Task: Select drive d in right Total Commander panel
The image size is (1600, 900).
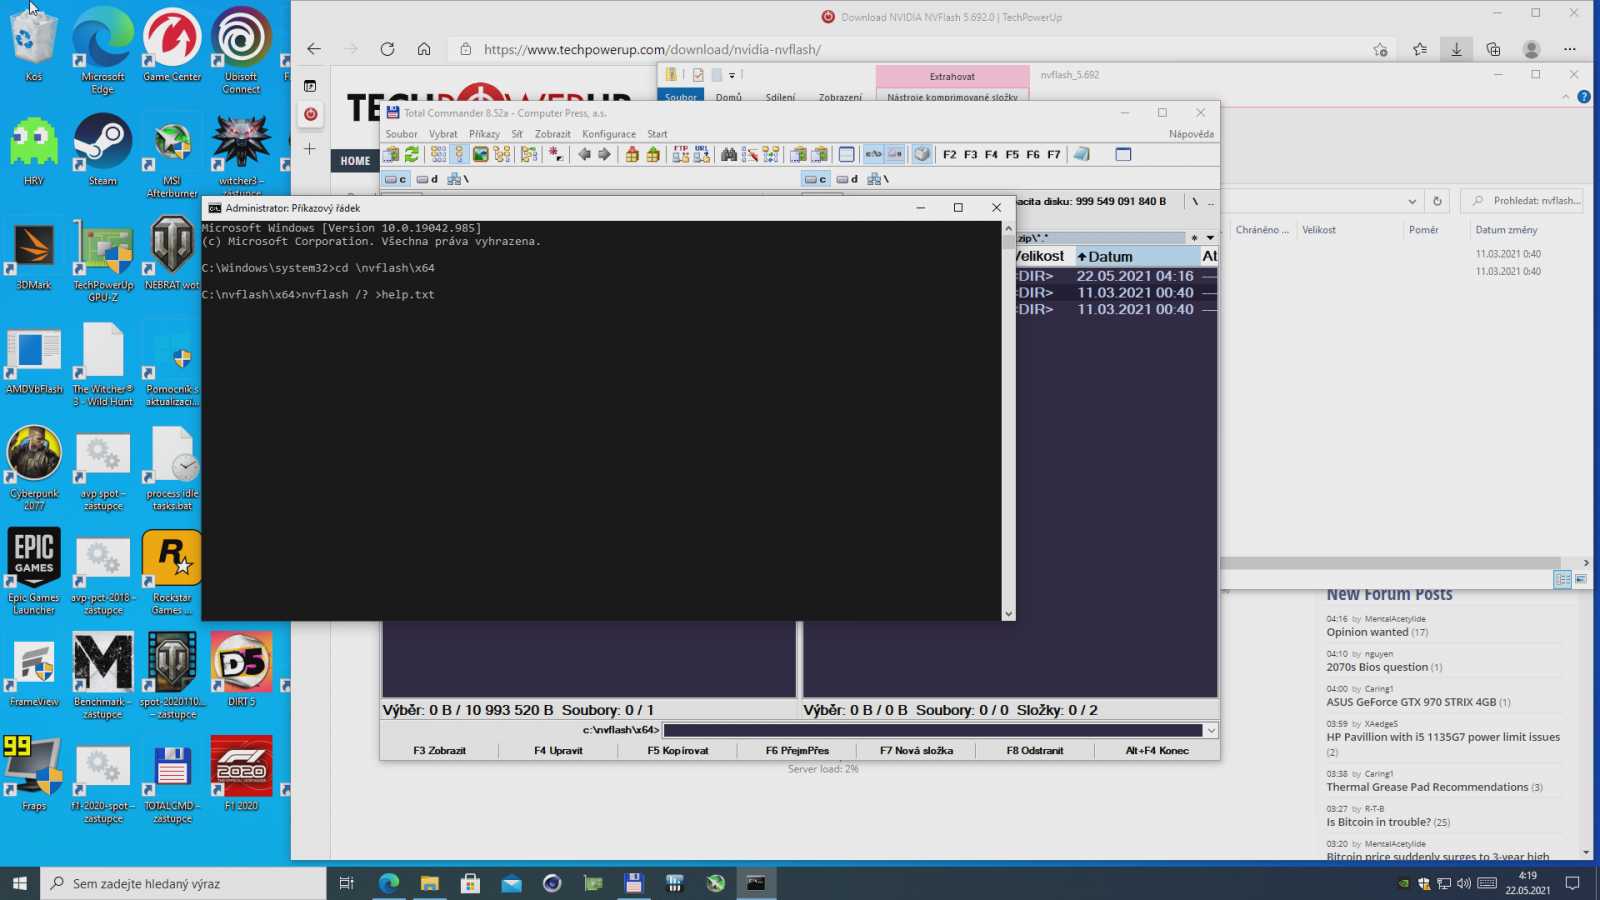Action: 847,179
